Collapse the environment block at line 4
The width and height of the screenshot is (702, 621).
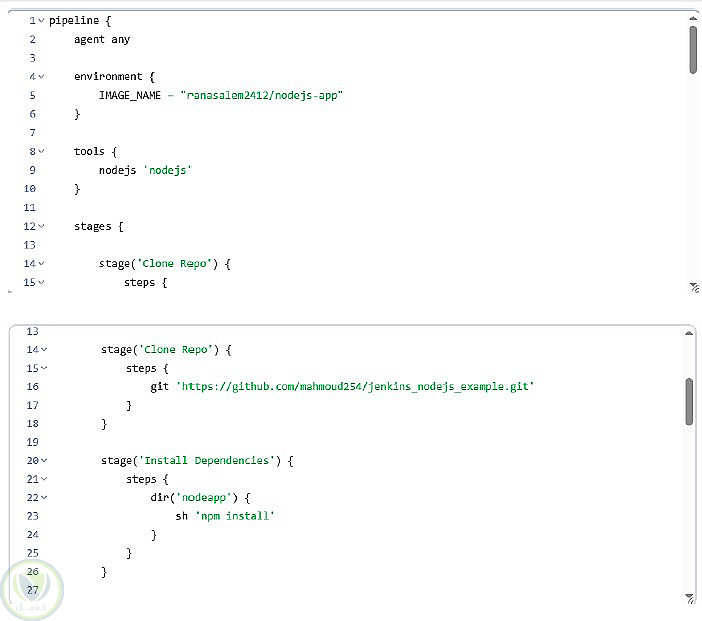[x=41, y=77]
